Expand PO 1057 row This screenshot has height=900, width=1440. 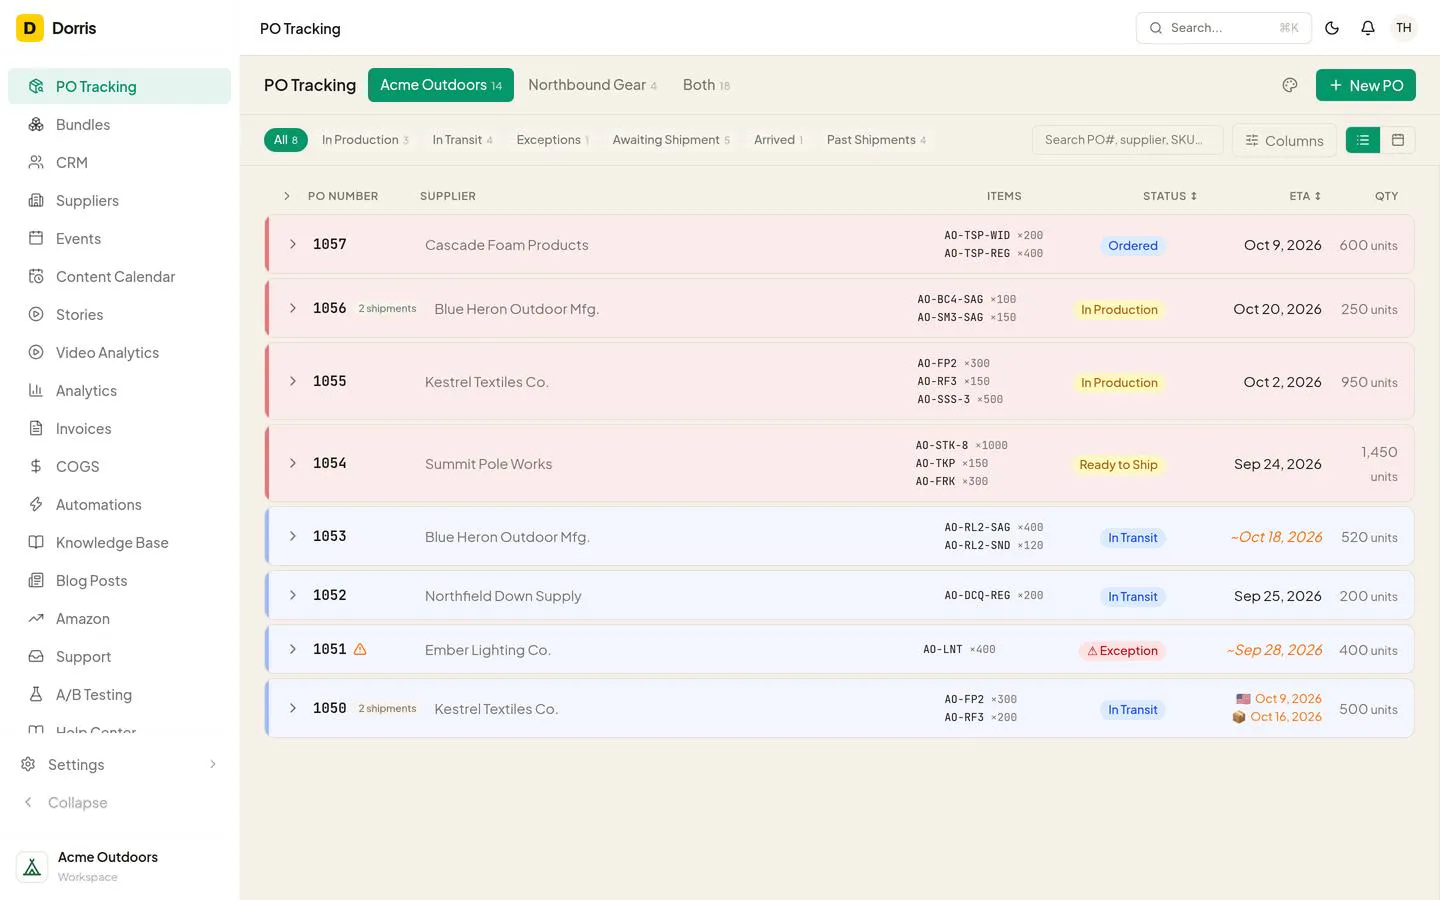[293, 244]
